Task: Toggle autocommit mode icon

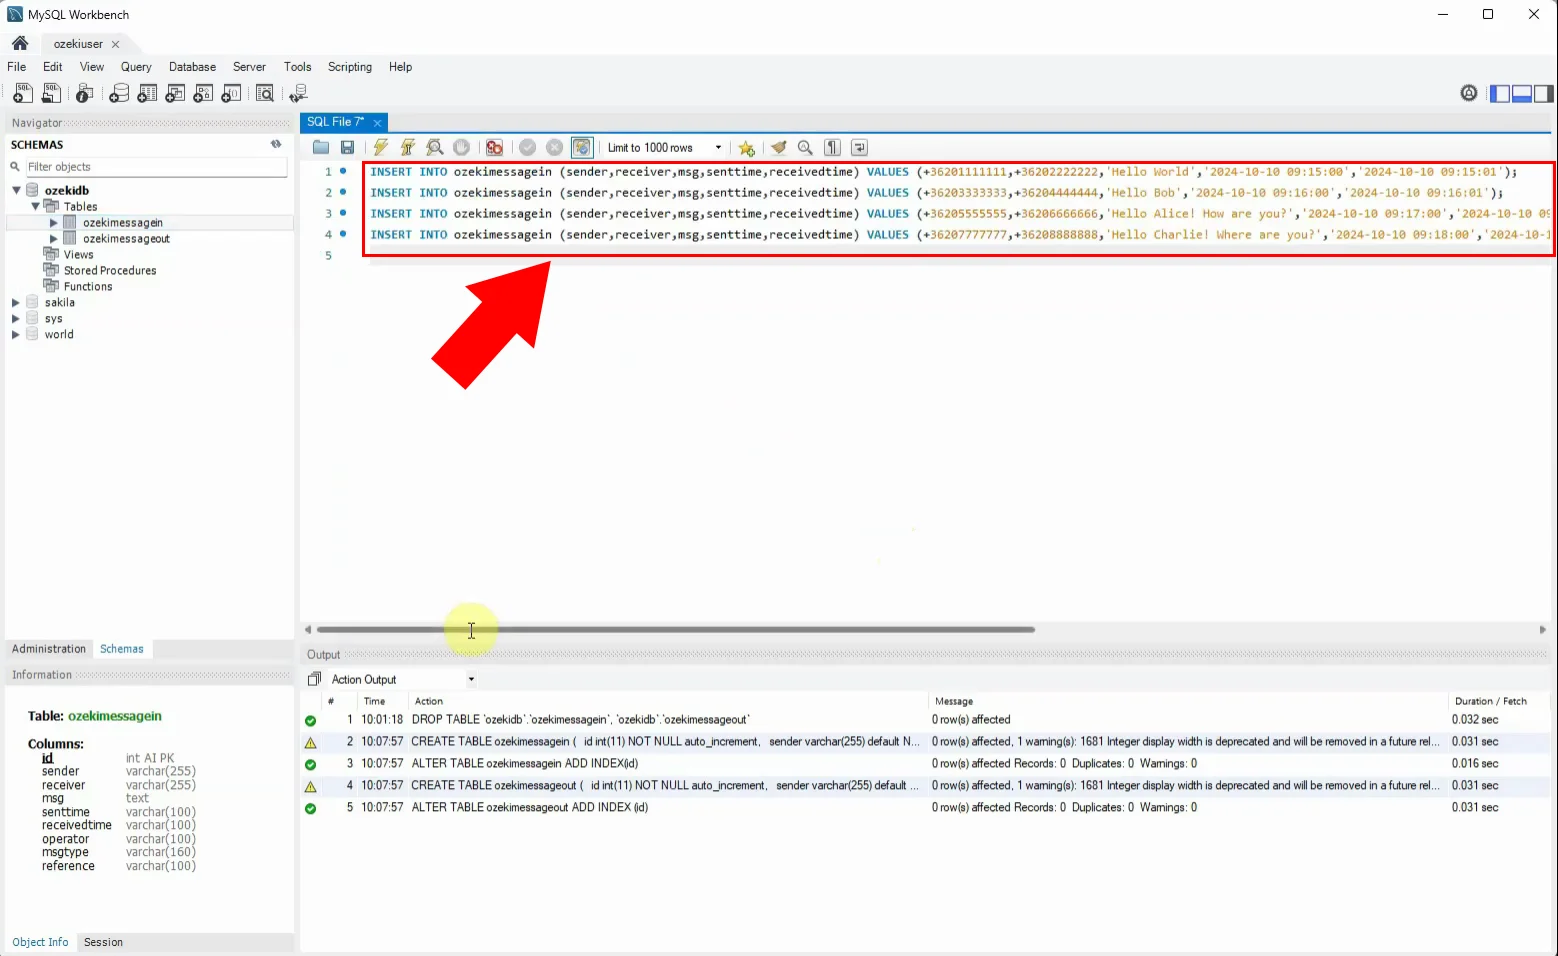Action: point(582,147)
